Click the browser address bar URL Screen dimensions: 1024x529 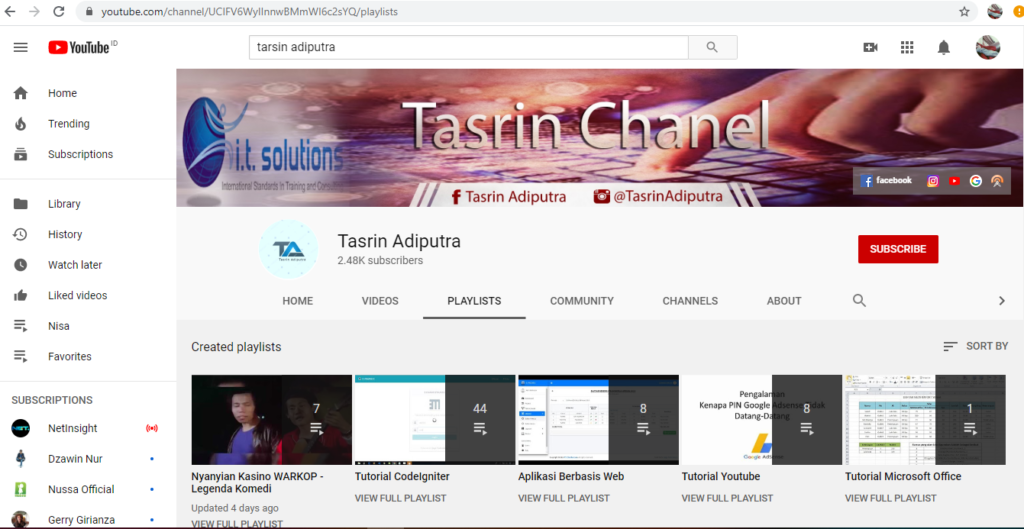(249, 12)
